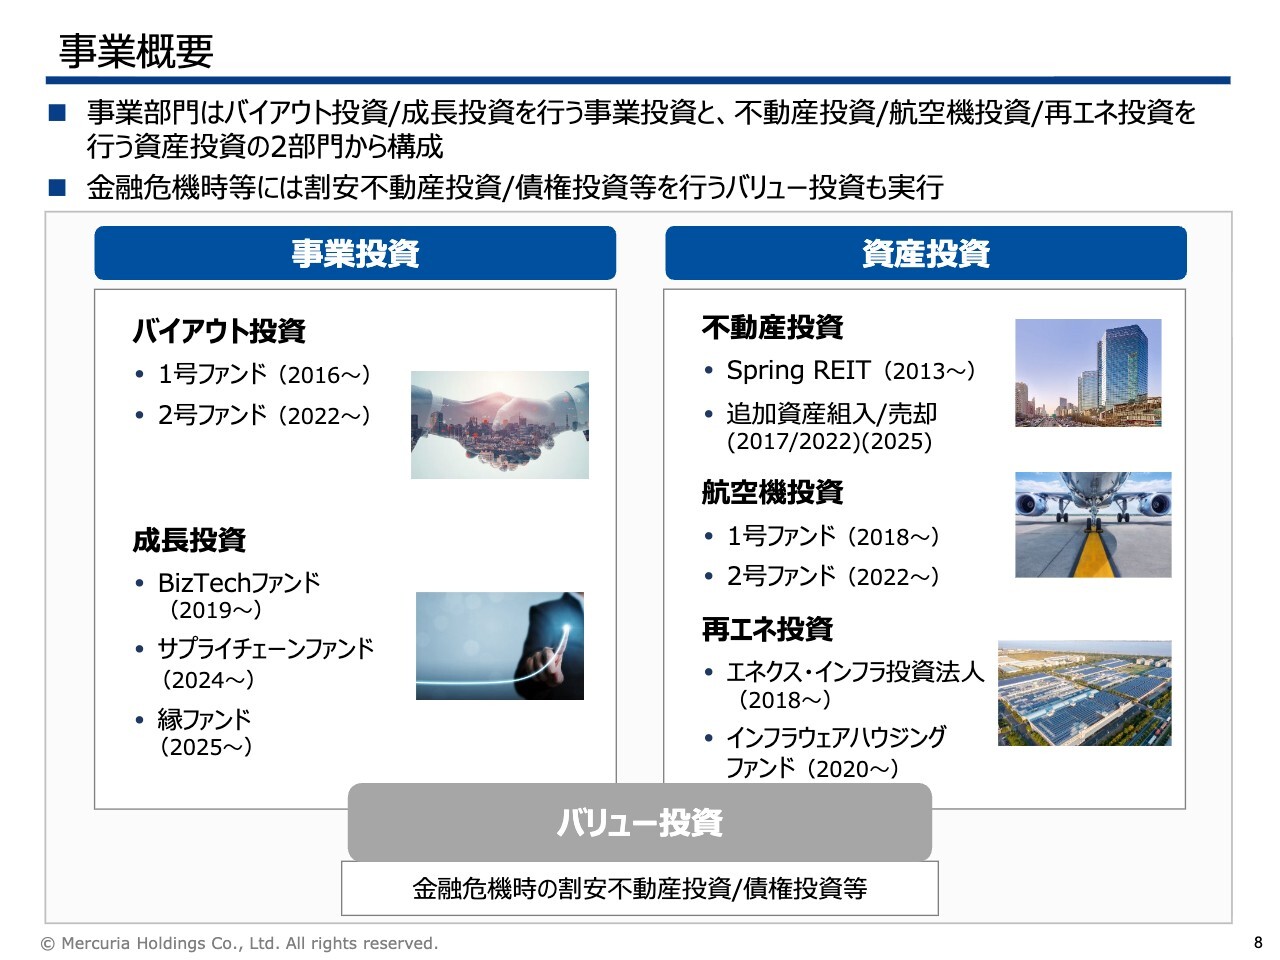Click the rising growth arrow image
The image size is (1280, 960).
[x=499, y=645]
